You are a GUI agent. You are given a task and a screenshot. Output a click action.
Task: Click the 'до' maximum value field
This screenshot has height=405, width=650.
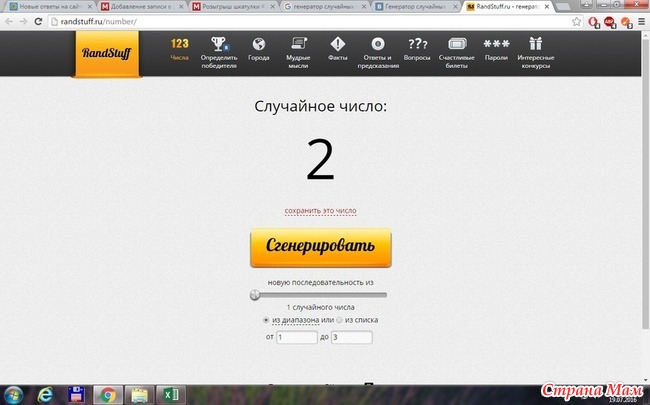[x=351, y=338]
